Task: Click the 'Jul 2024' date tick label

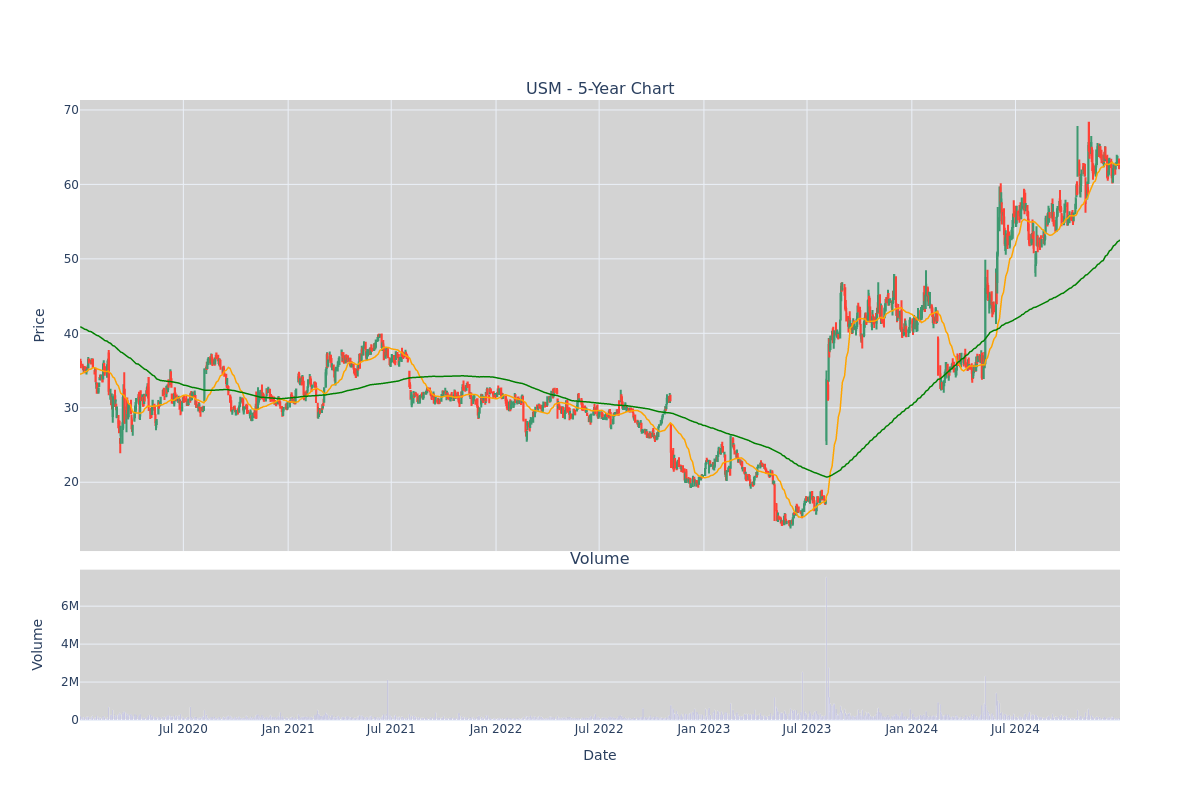Action: click(1015, 729)
